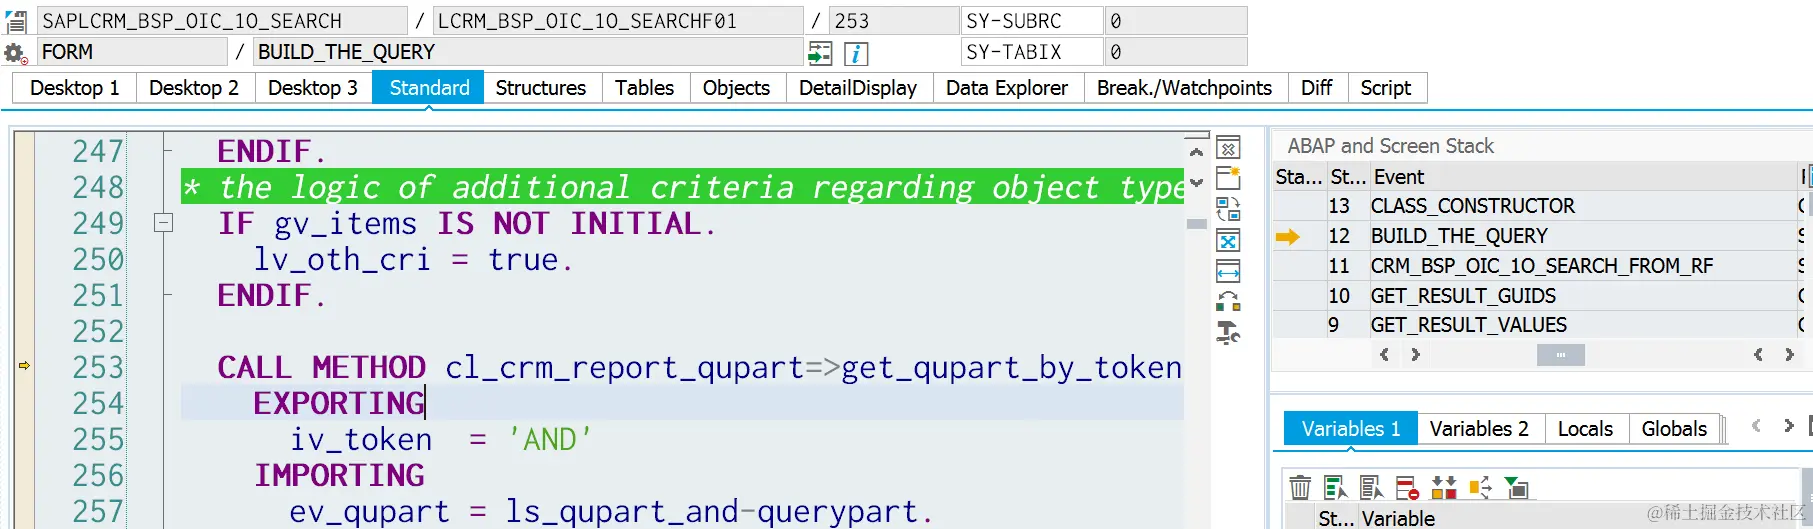Open the Break./Watchpoints tab
Image resolution: width=1813 pixels, height=529 pixels.
point(1185,88)
